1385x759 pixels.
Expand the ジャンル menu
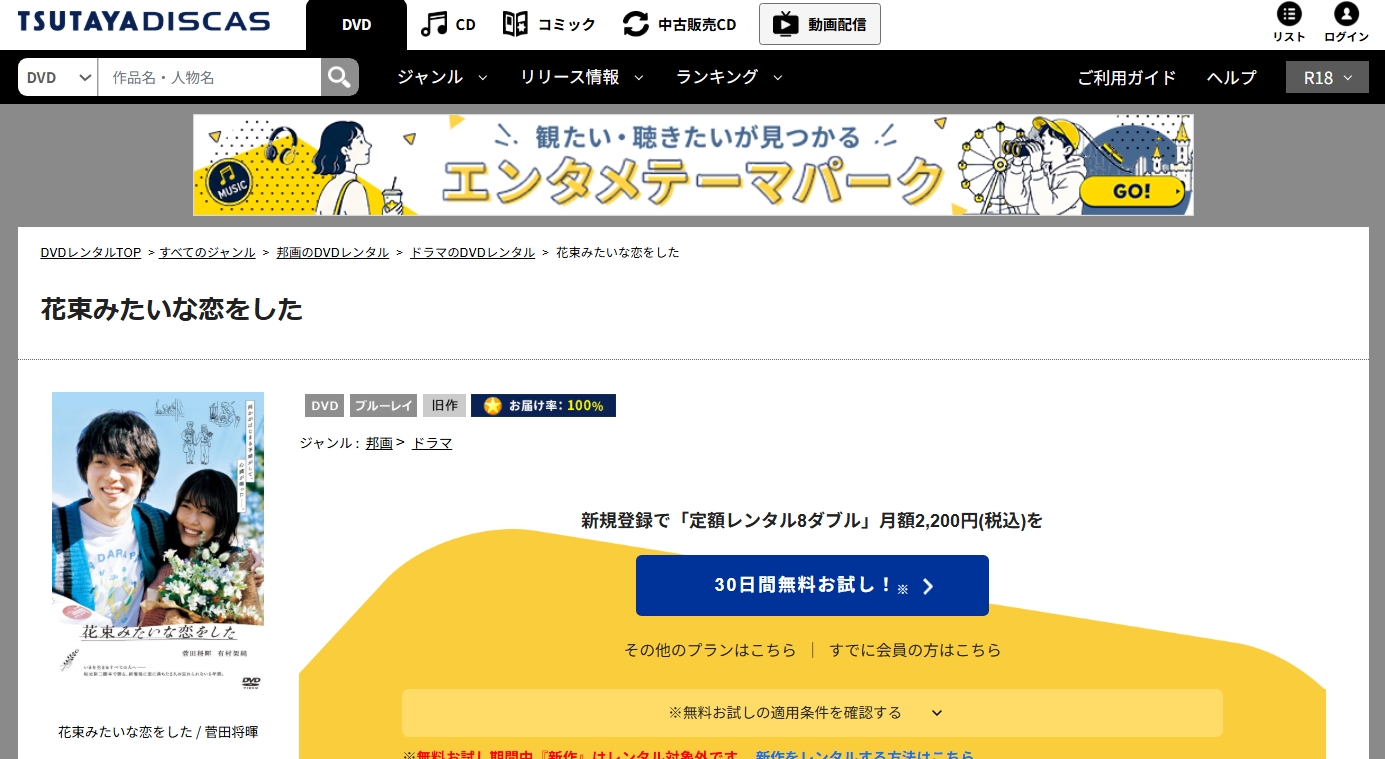tap(442, 77)
